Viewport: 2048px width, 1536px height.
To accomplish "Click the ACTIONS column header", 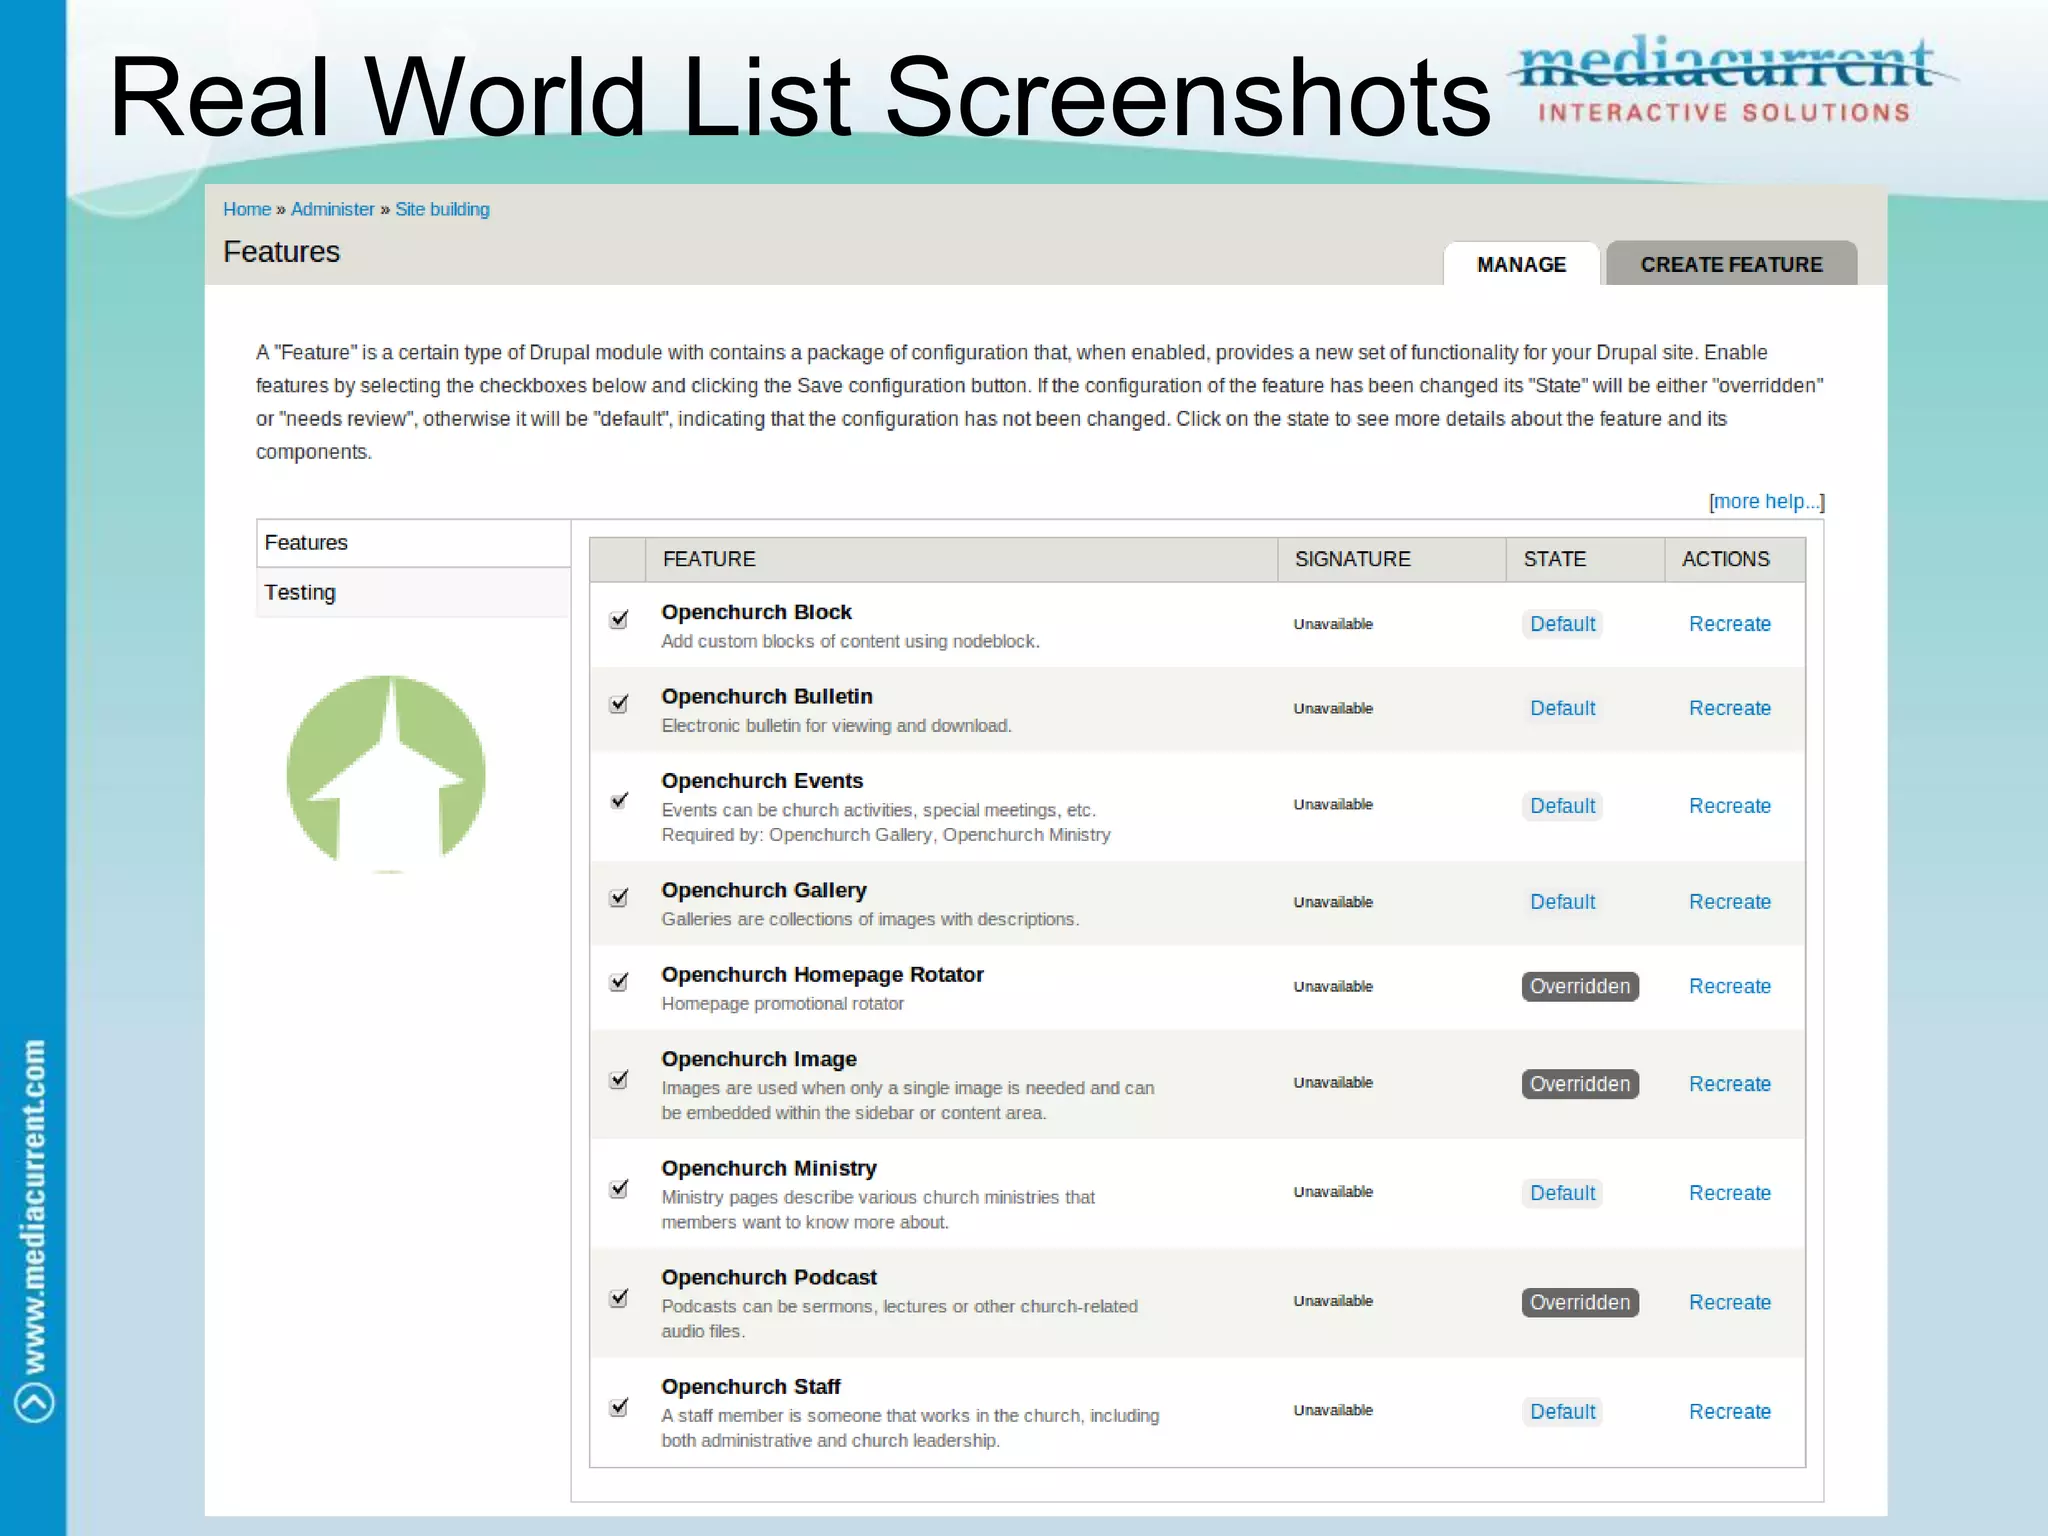I will pos(1735,559).
